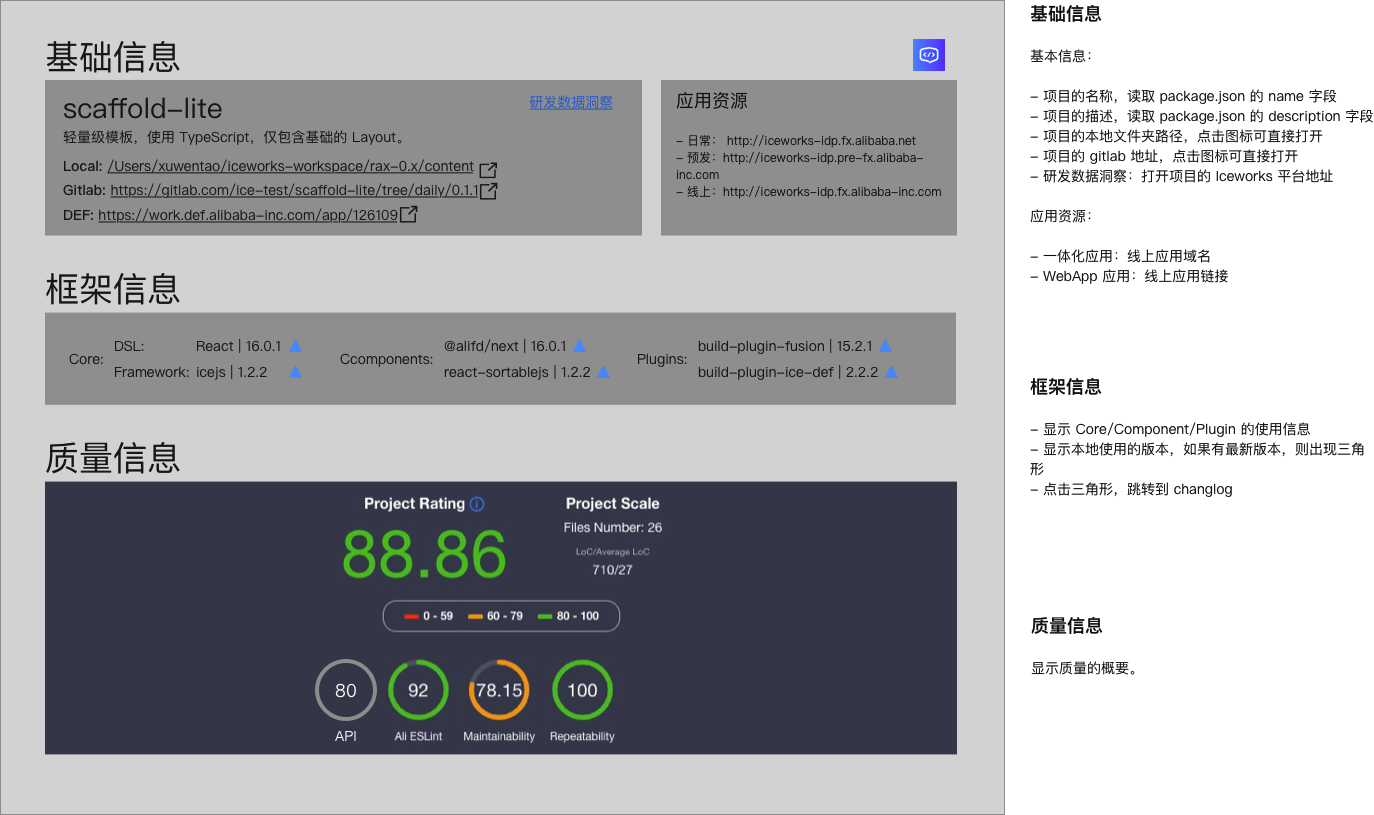This screenshot has width=1374, height=815.
Task: Expand triangle beside react-sortablejs 1.2.2
Action: [x=603, y=371]
